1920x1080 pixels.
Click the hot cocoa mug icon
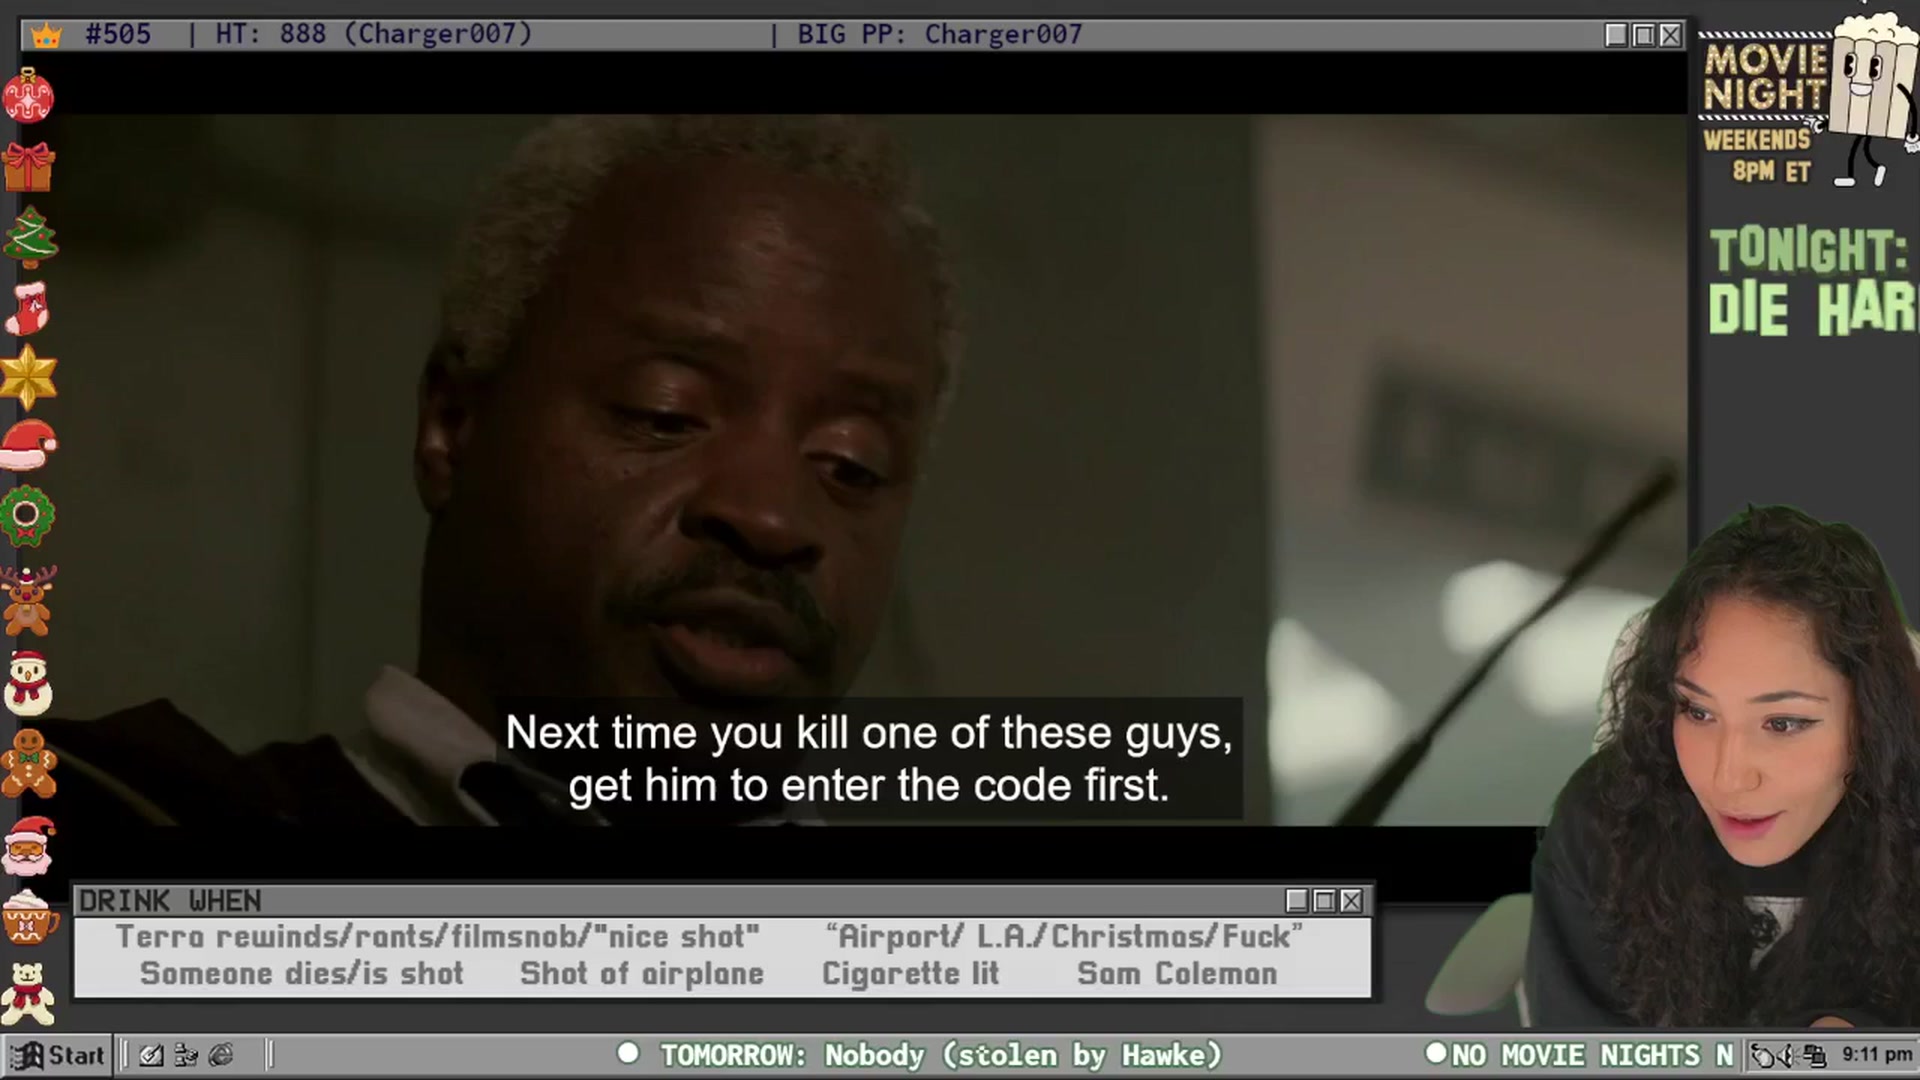tap(28, 918)
